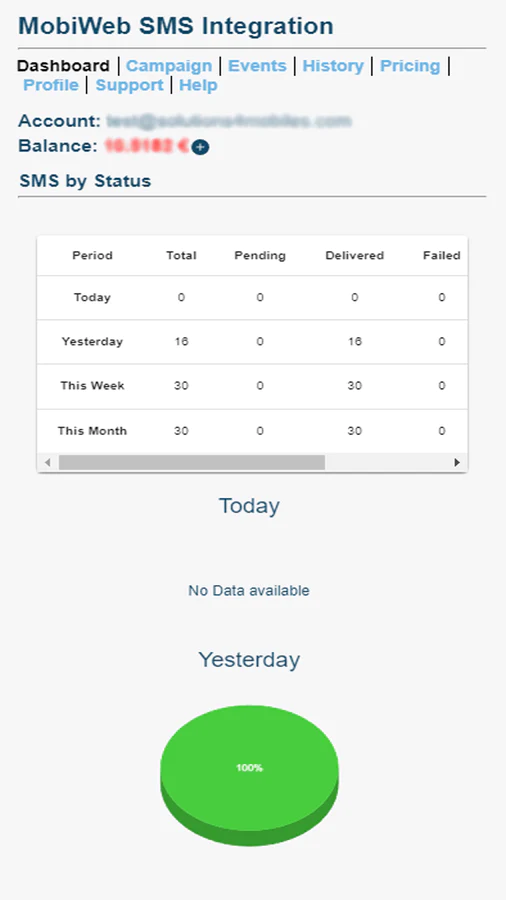Open the Campaign menu item
Viewport: 506px width, 900px height.
pos(169,66)
